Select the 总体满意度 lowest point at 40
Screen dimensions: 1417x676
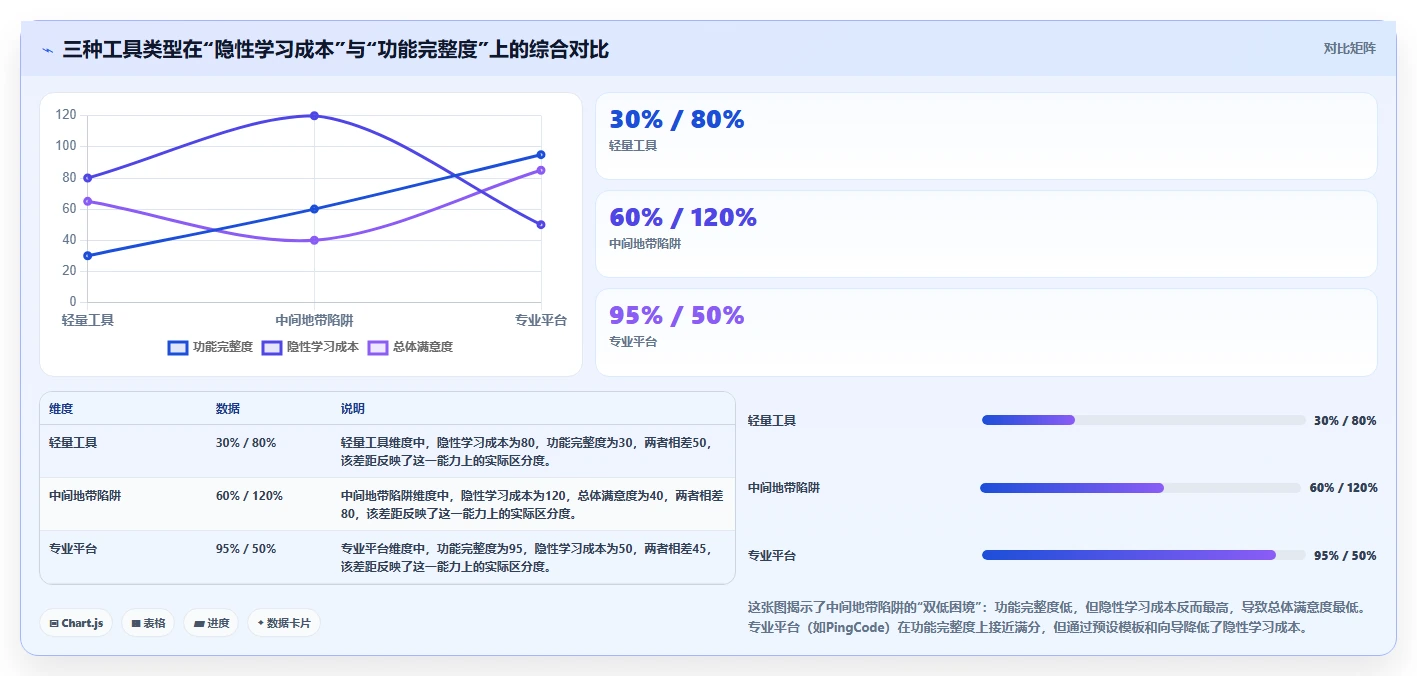tap(314, 240)
